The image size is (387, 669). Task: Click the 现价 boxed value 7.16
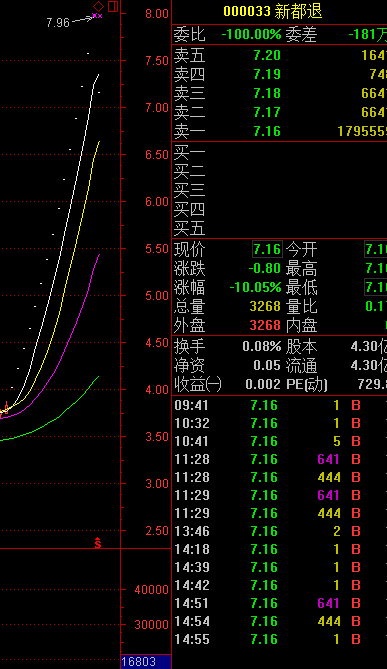click(x=267, y=249)
